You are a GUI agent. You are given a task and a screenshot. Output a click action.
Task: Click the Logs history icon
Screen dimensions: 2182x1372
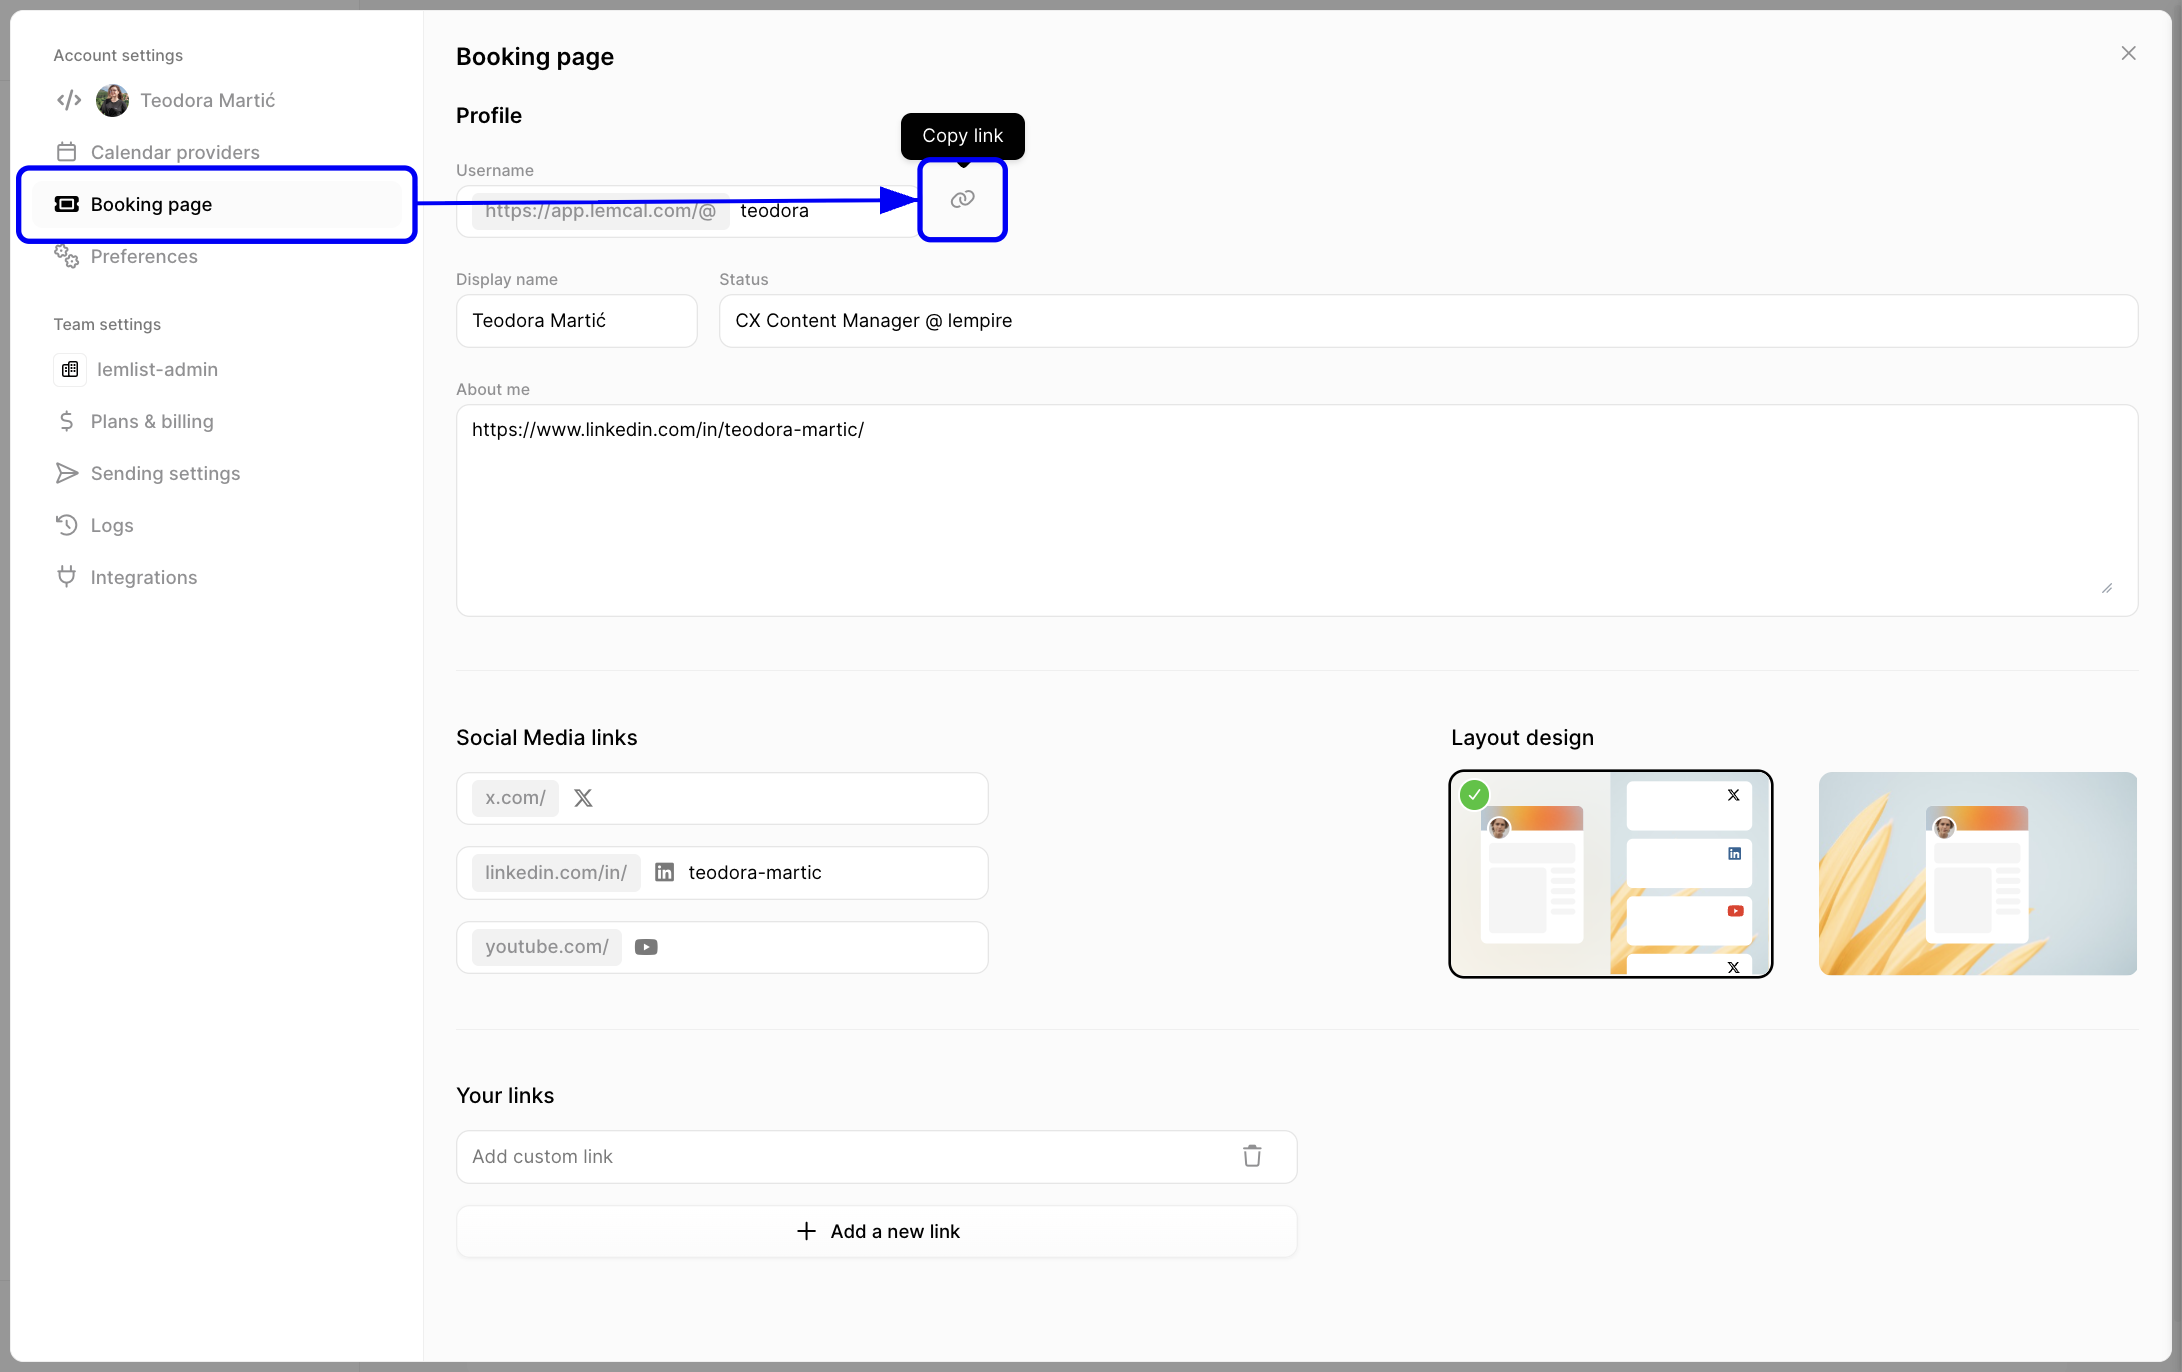click(x=66, y=524)
